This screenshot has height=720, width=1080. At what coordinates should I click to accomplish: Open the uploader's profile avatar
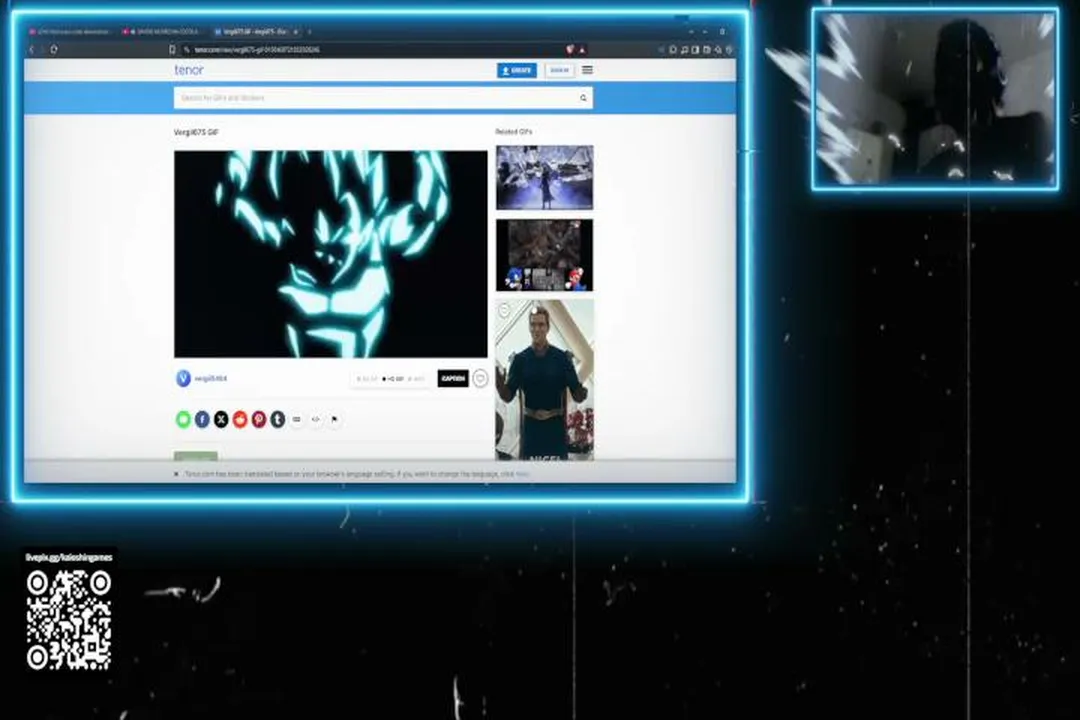tap(183, 378)
